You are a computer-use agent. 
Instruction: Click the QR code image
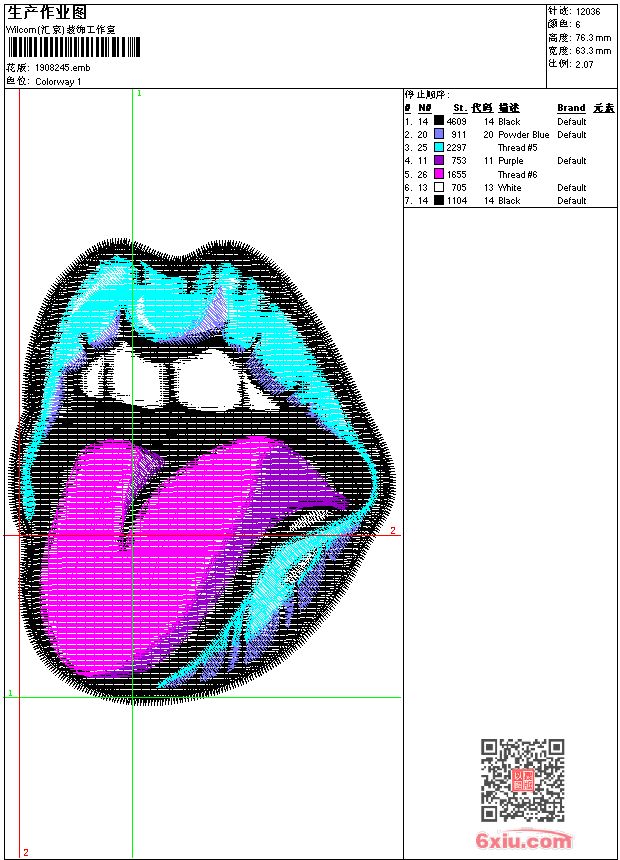tap(523, 780)
